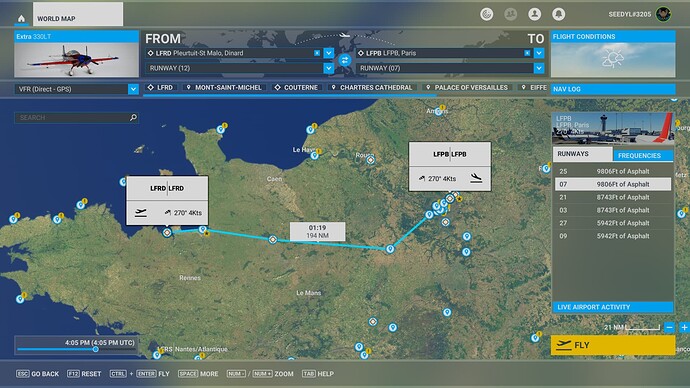The width and height of the screenshot is (690, 388).
Task: Open the RUNWAY (07) dropdown
Action: coord(539,68)
